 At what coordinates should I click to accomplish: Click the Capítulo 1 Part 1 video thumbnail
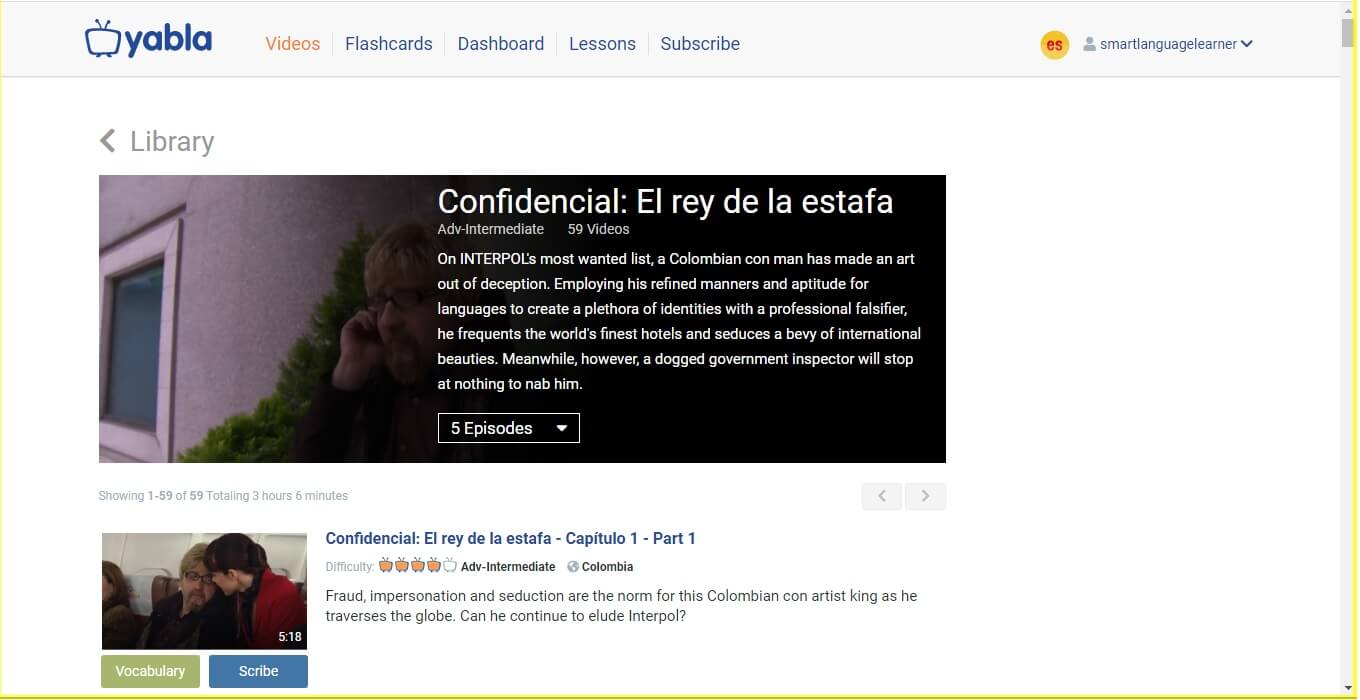click(204, 591)
